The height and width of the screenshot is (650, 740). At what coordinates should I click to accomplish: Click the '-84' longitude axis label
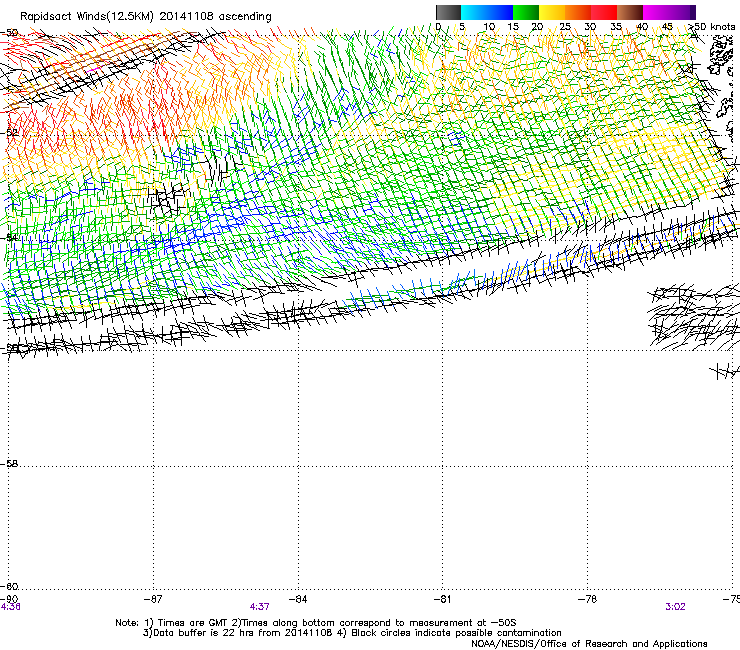pyautogui.click(x=298, y=599)
